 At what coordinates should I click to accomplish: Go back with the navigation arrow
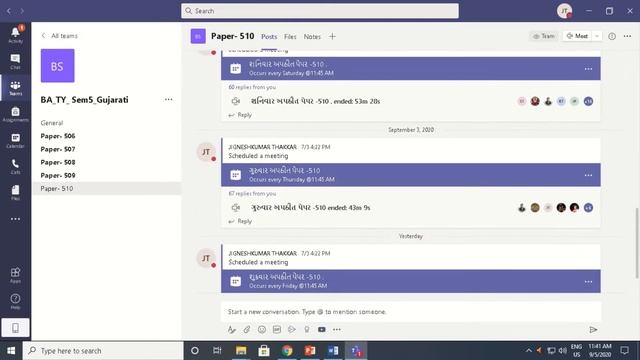pos(9,11)
